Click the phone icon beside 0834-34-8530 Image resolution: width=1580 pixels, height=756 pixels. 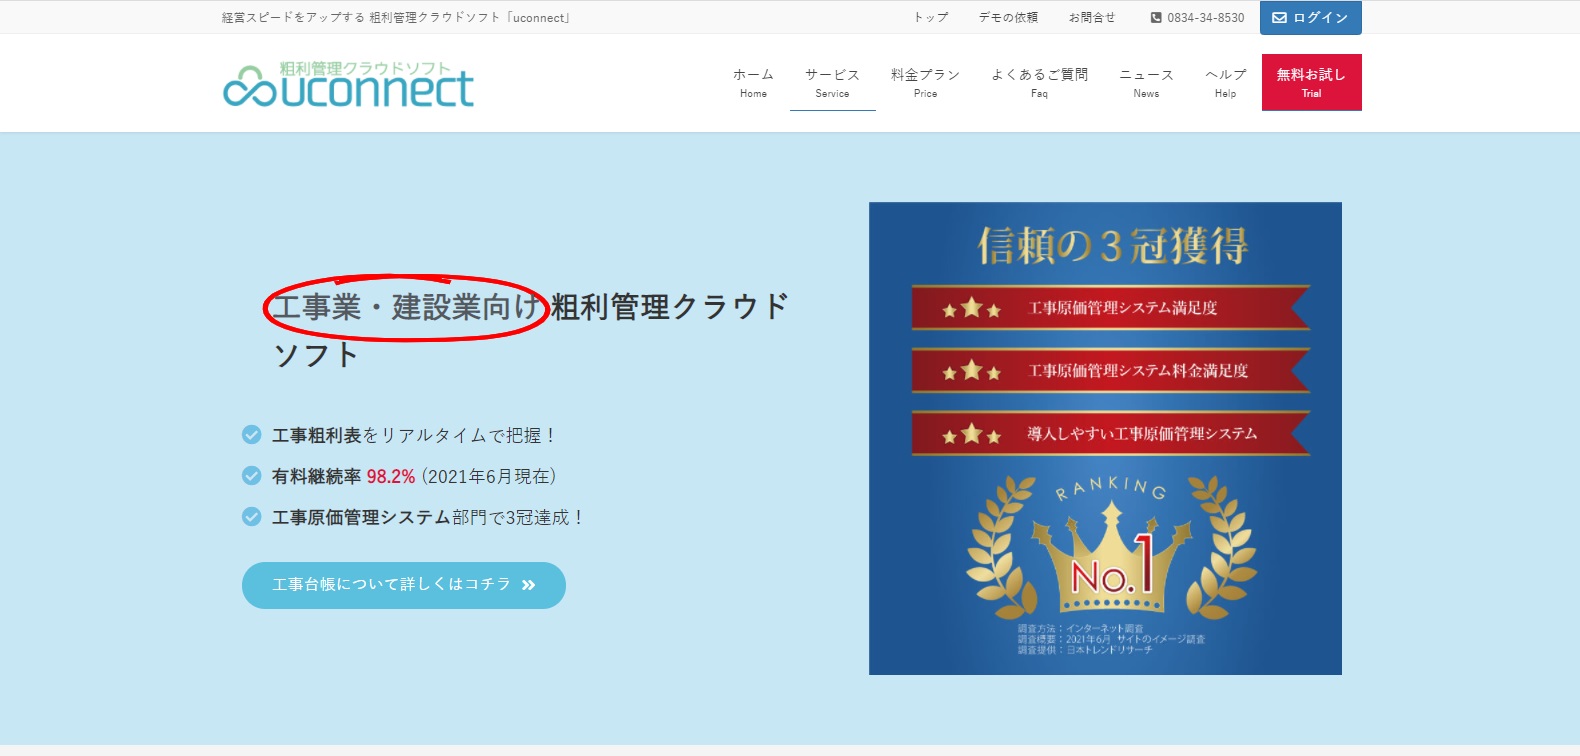1156,18
